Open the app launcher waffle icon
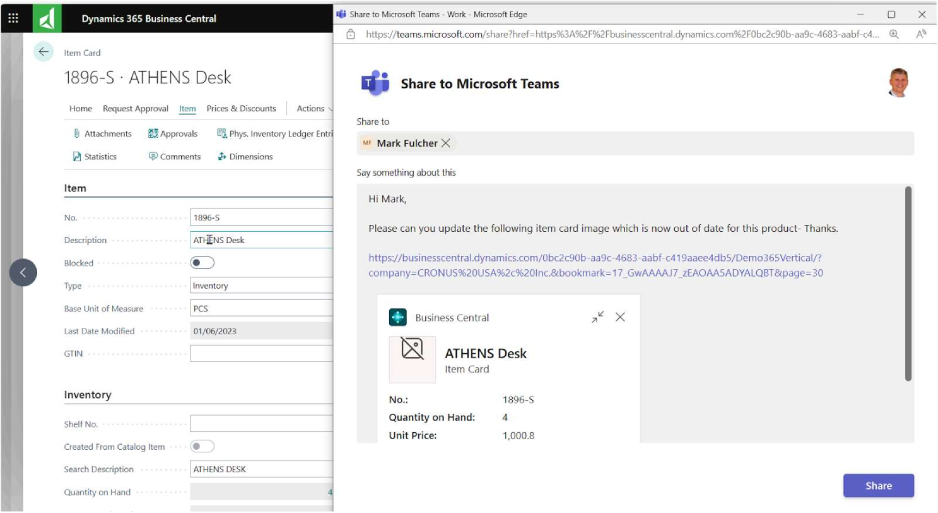The height and width of the screenshot is (513, 938). pos(13,18)
